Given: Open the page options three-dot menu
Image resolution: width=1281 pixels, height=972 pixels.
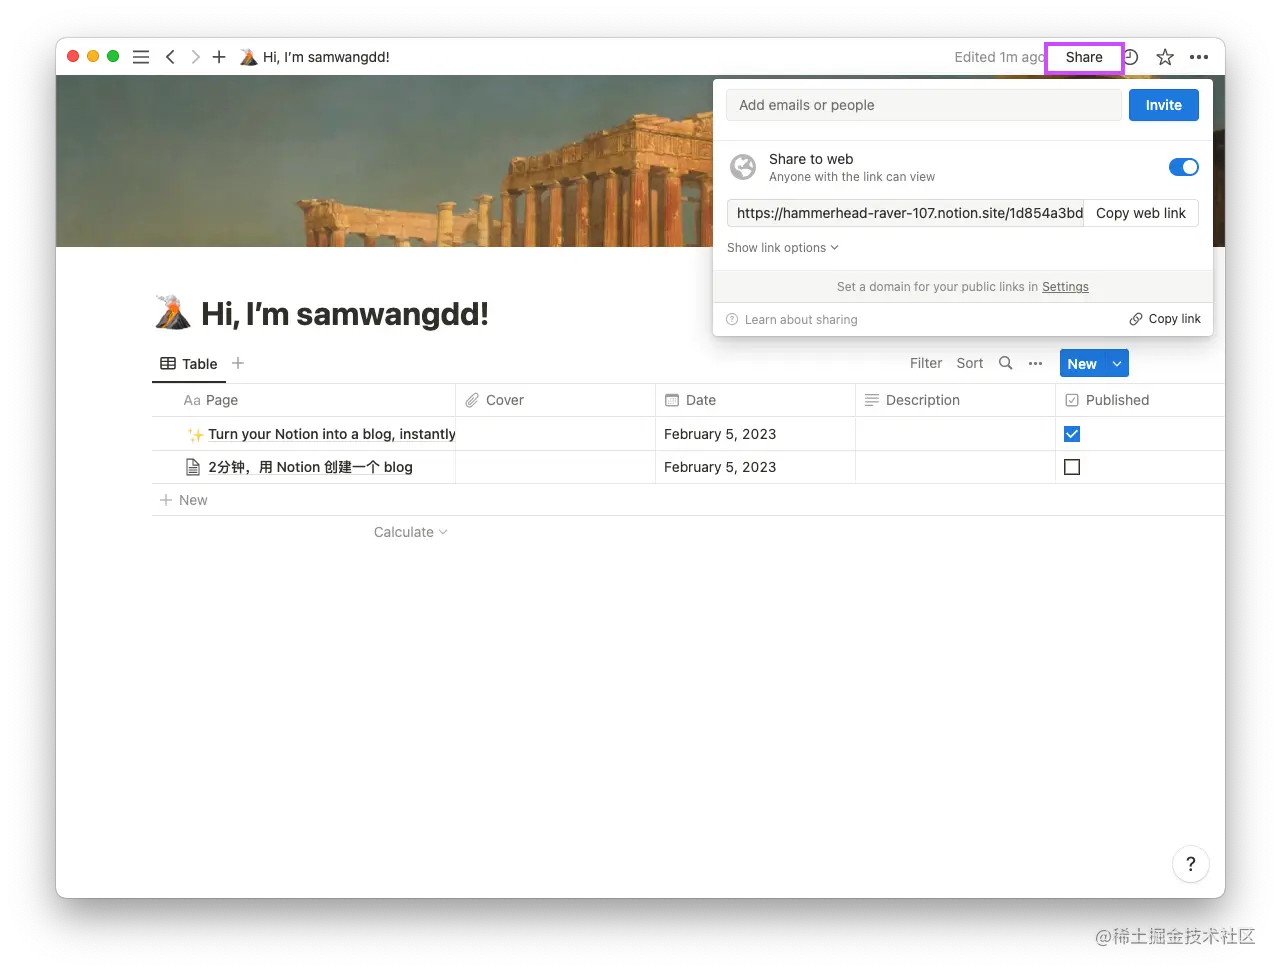Looking at the screenshot, I should click(1199, 57).
